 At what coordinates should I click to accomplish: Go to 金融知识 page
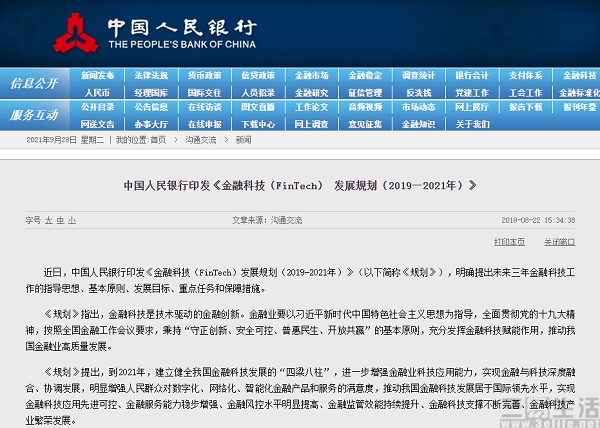coord(418,124)
